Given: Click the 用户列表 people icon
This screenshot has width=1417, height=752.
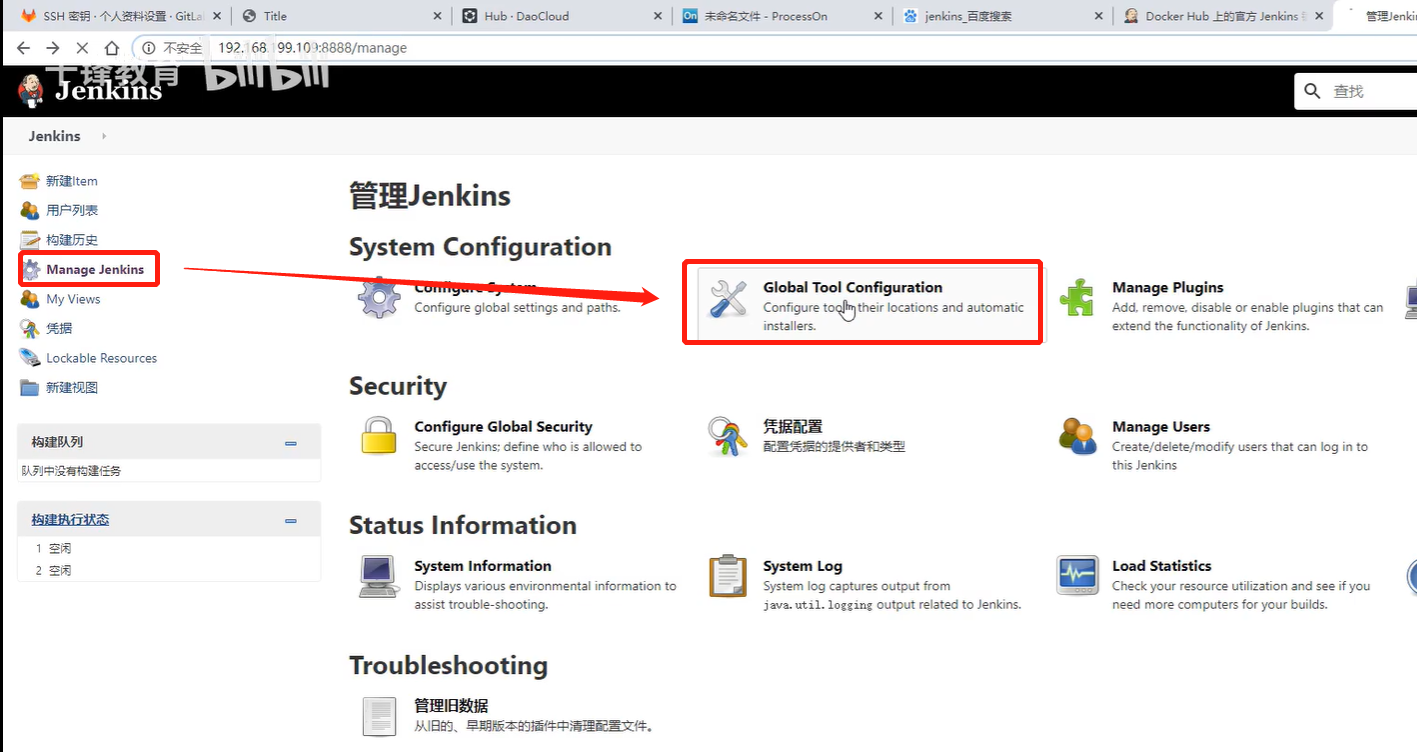Looking at the screenshot, I should (30, 210).
